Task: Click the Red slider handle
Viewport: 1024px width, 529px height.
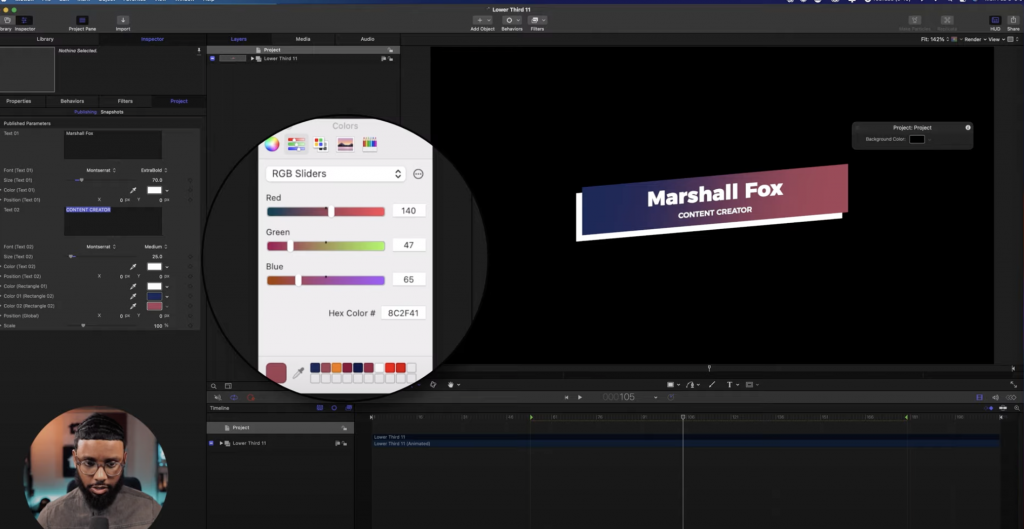Action: (x=331, y=211)
